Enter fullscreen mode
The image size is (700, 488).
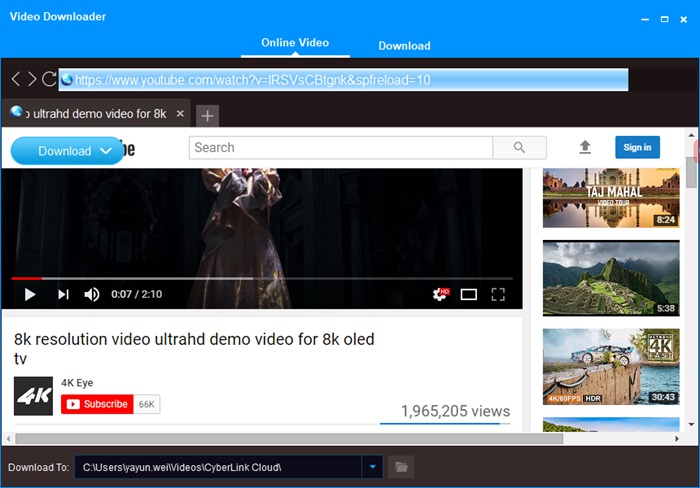pyautogui.click(x=498, y=294)
